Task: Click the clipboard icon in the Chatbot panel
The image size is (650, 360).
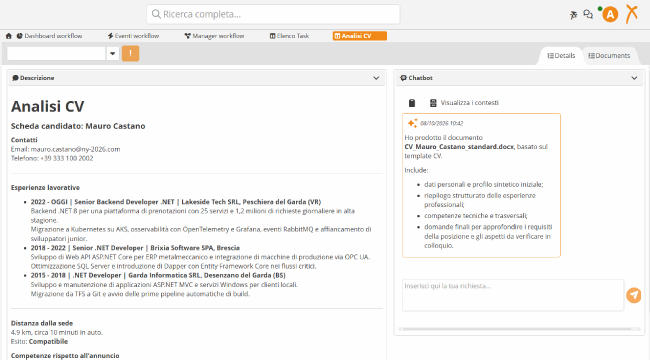Action: [412, 103]
